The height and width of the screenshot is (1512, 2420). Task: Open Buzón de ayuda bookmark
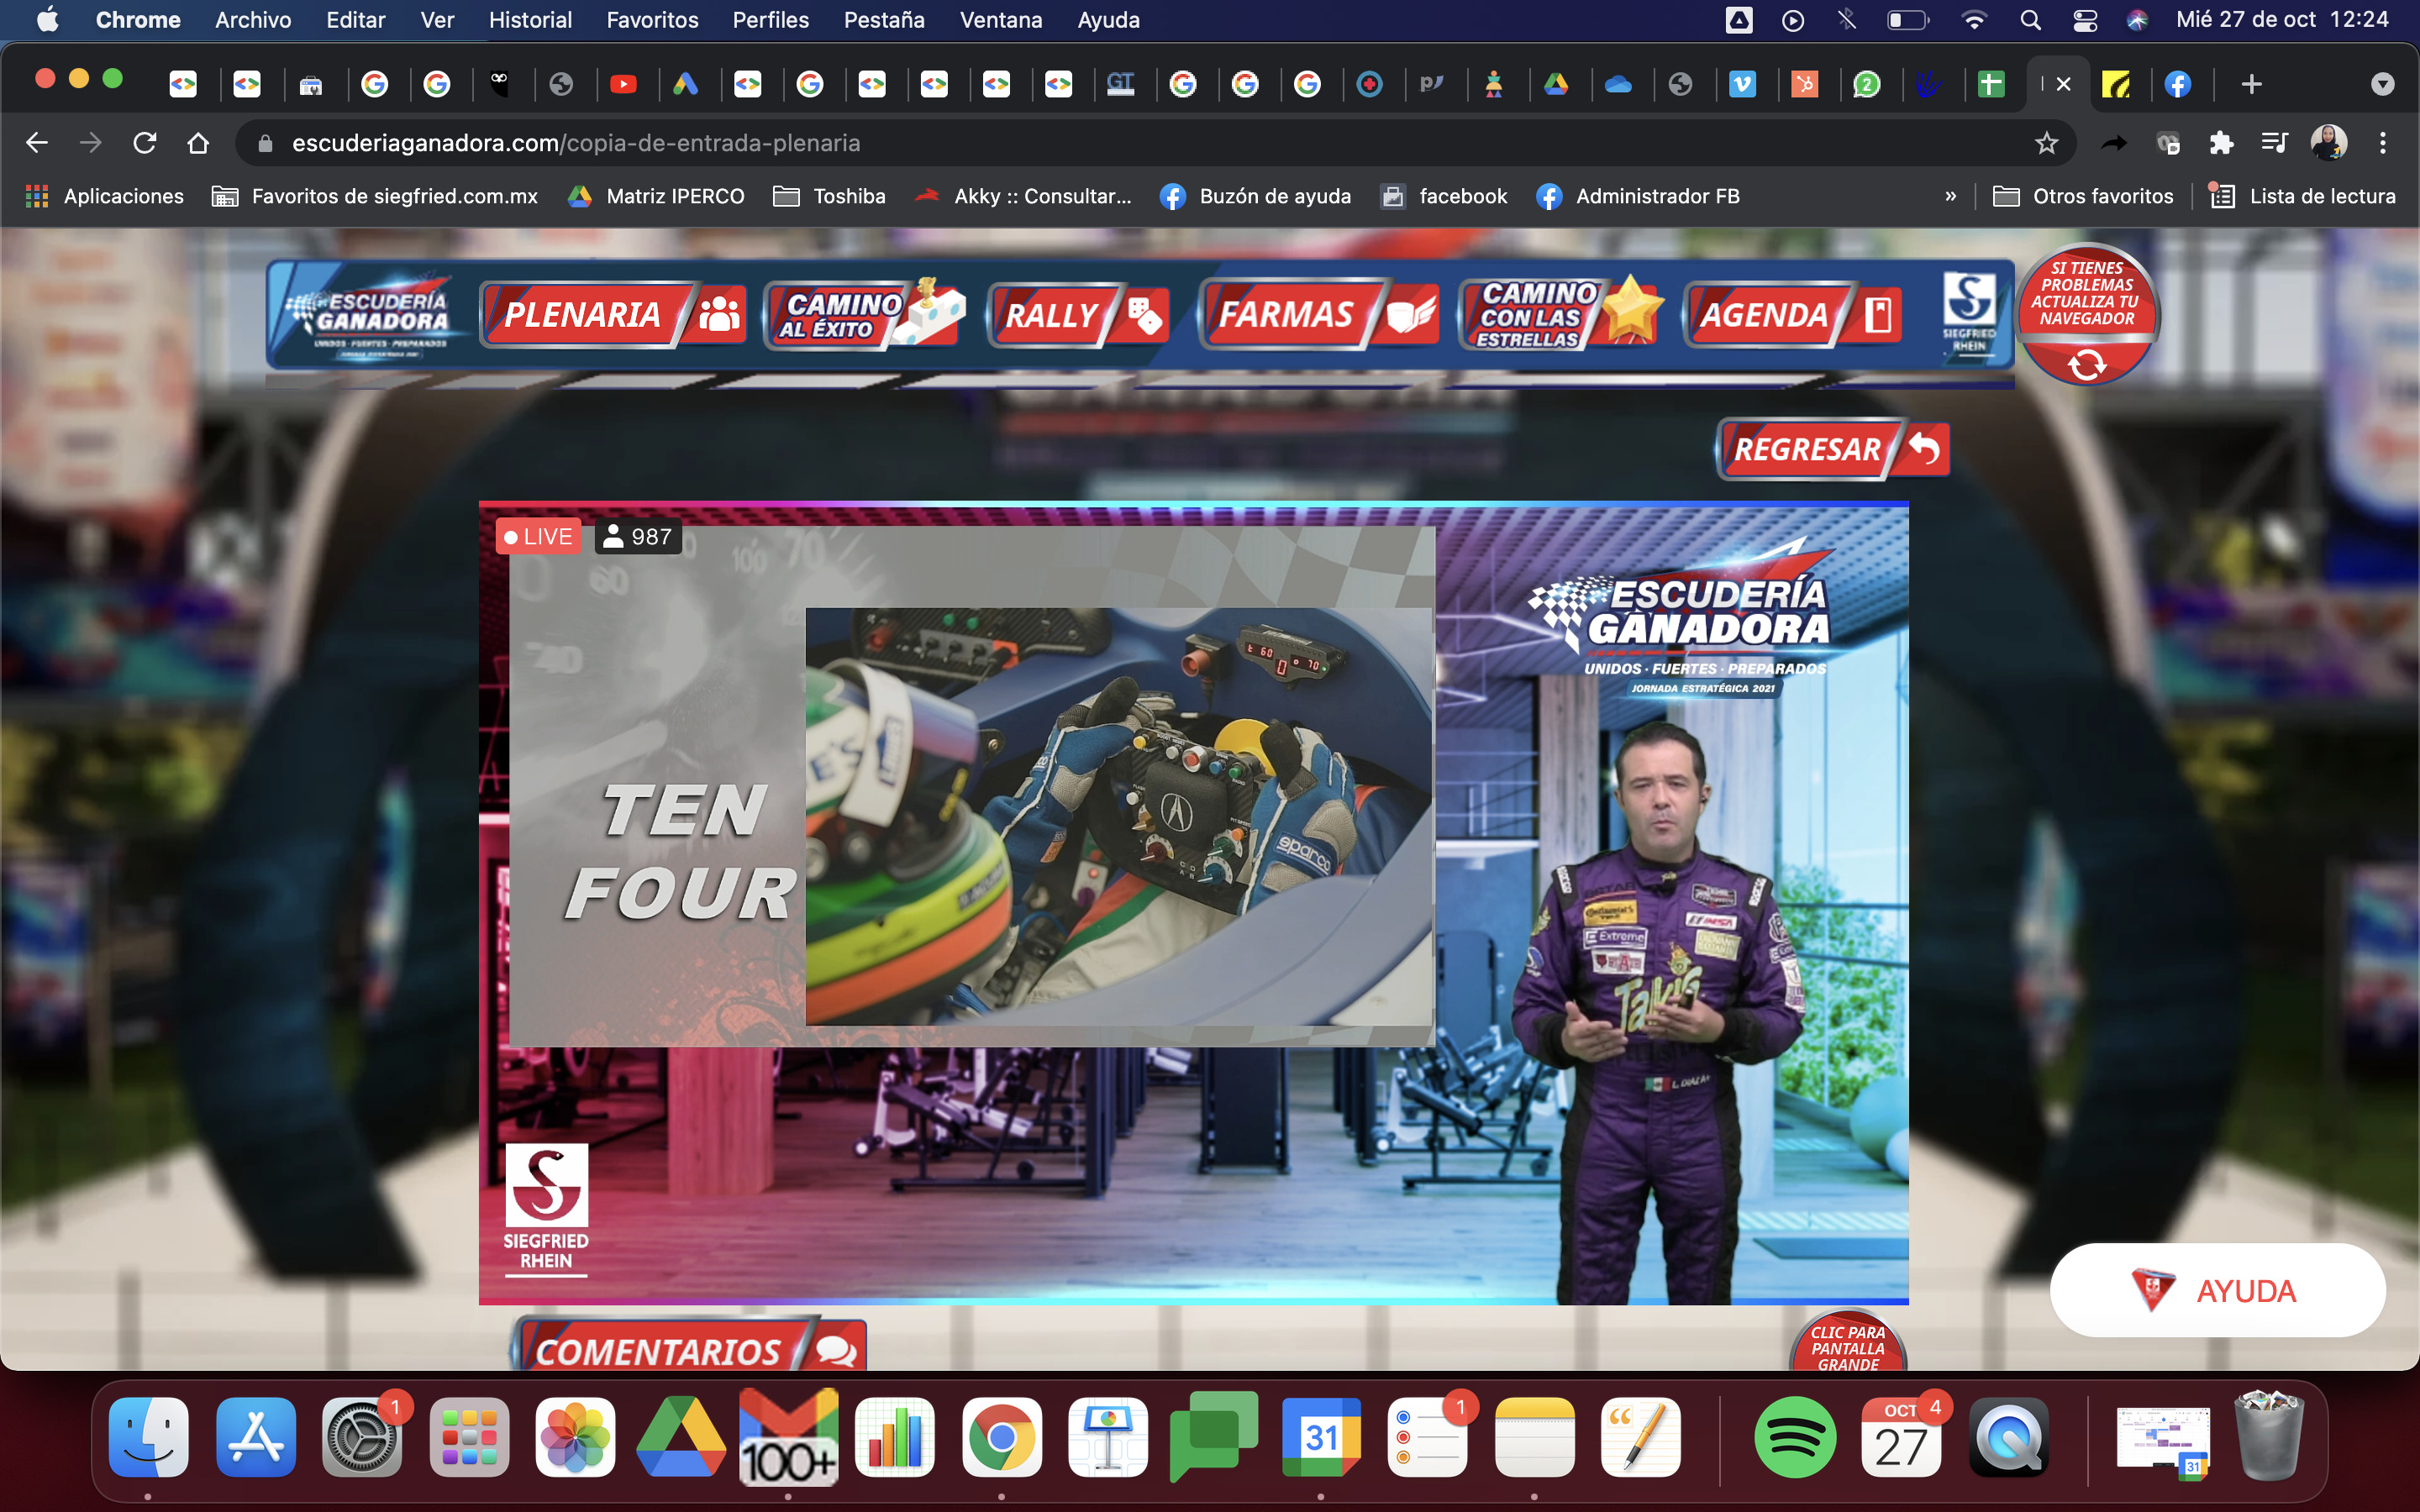(x=1256, y=197)
